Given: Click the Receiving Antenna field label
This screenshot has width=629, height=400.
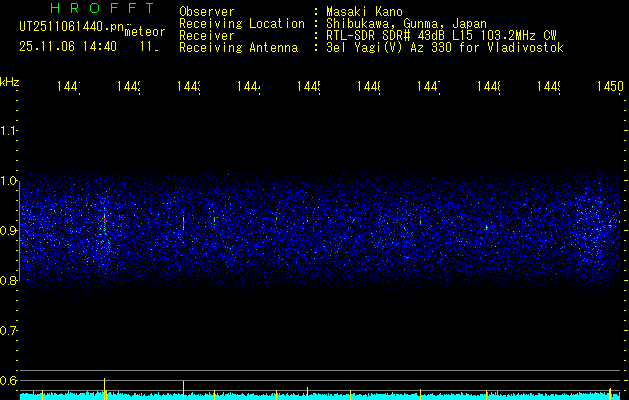Looking at the screenshot, I should click(238, 47).
